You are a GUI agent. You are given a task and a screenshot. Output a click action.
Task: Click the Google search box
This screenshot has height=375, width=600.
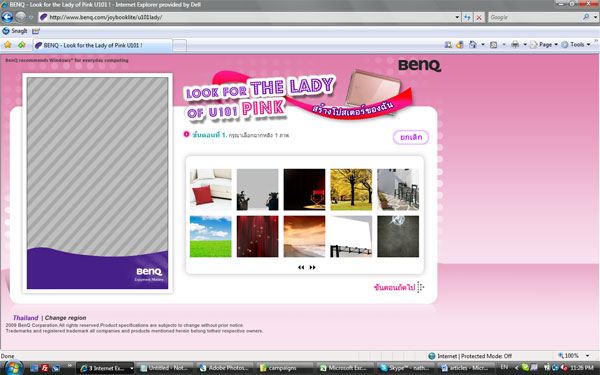(535, 17)
